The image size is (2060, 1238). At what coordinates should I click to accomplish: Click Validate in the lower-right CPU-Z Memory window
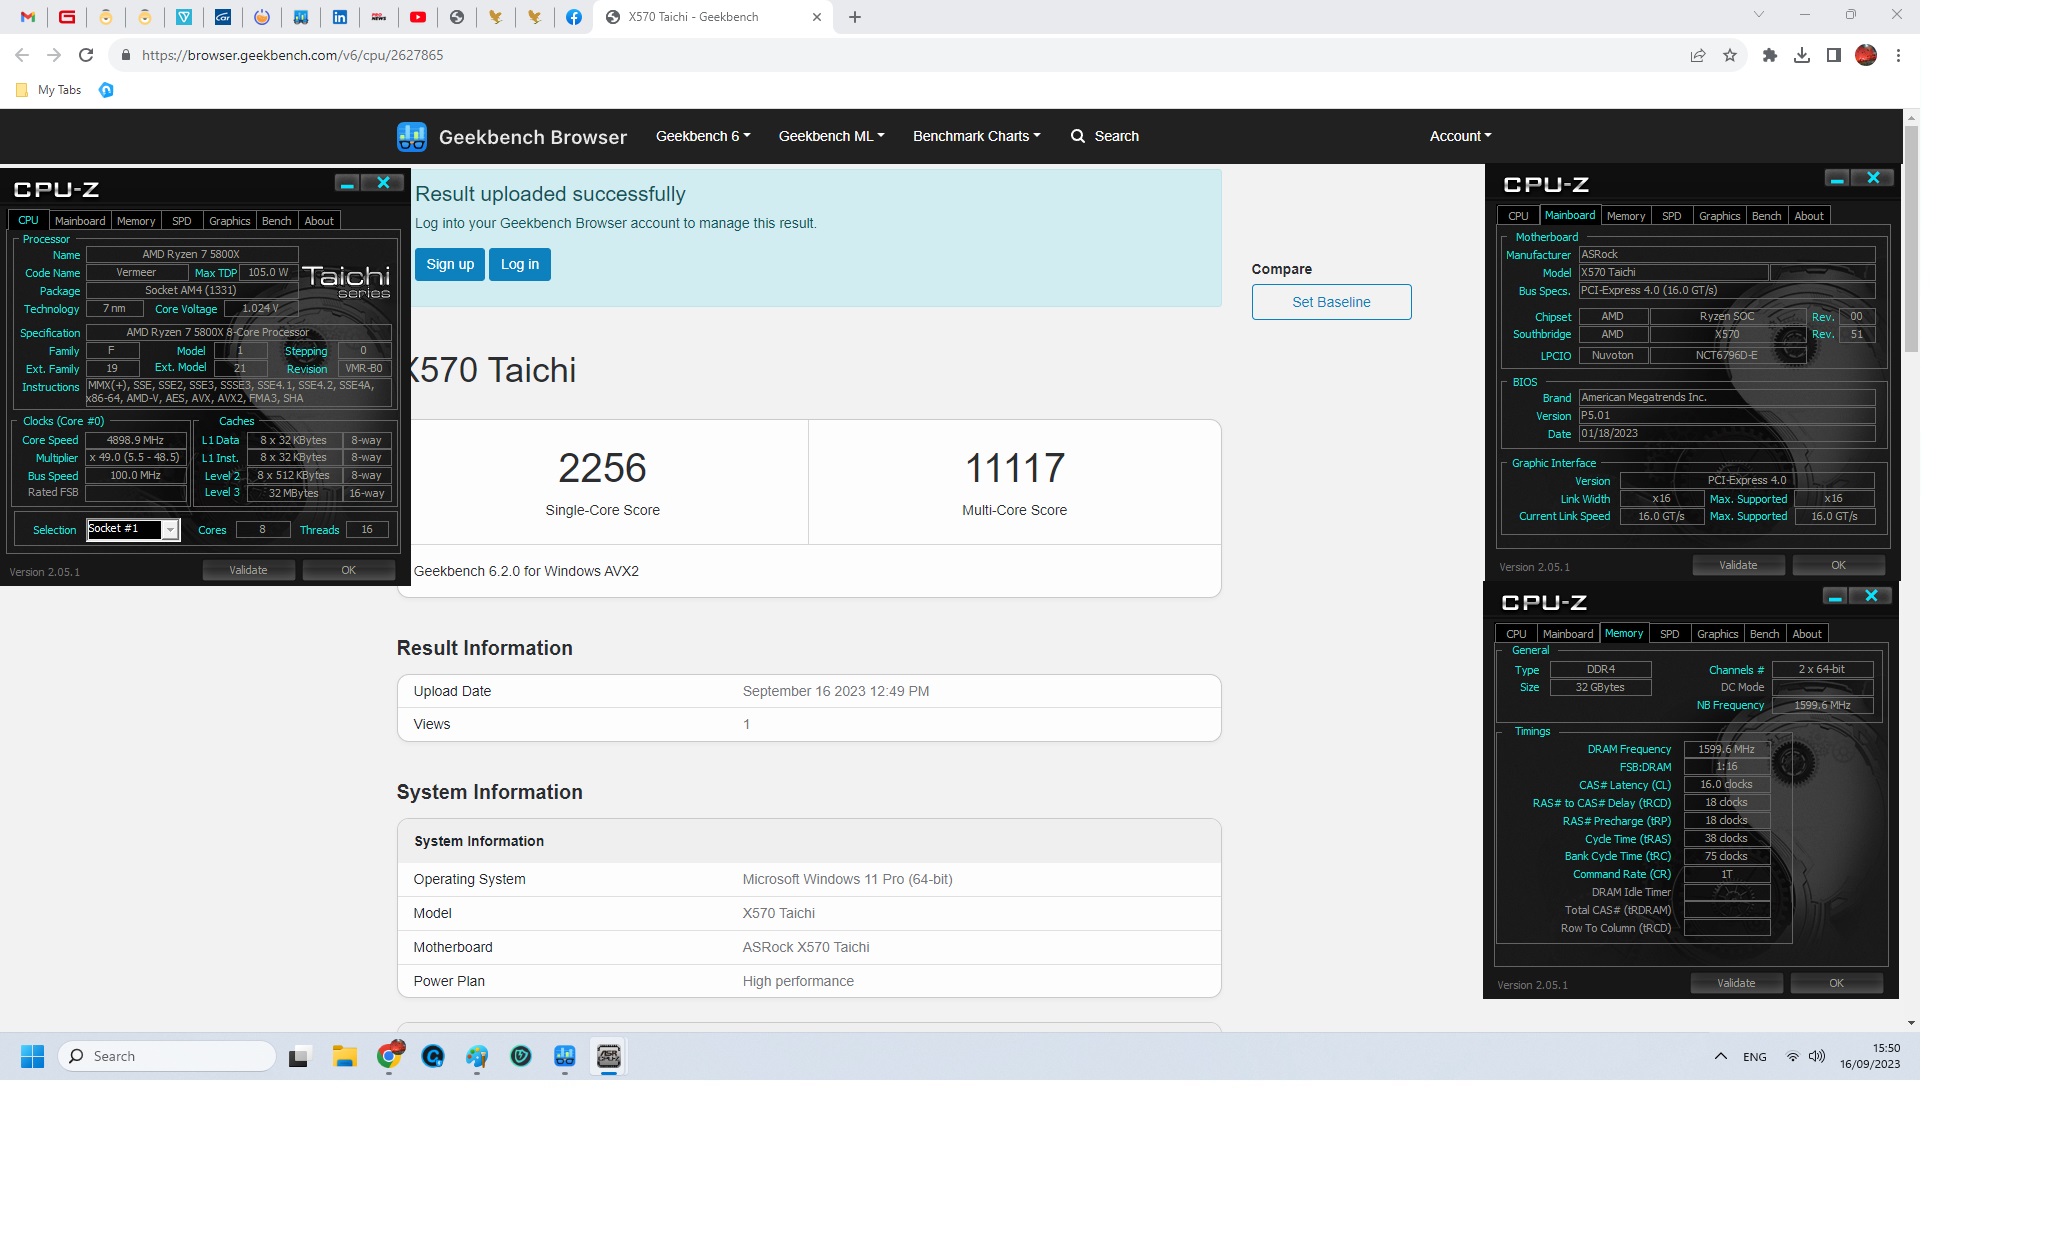pyautogui.click(x=1736, y=983)
